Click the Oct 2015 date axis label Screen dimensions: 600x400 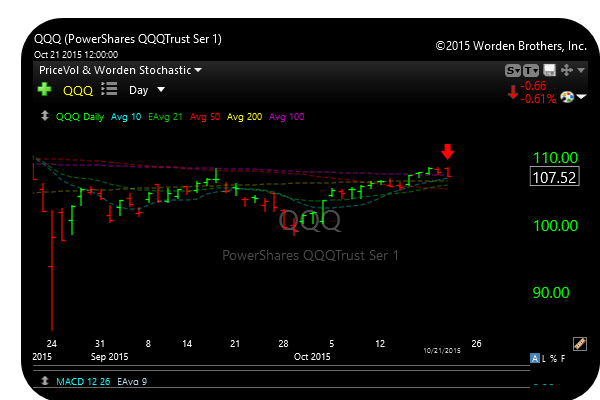pyautogui.click(x=312, y=356)
